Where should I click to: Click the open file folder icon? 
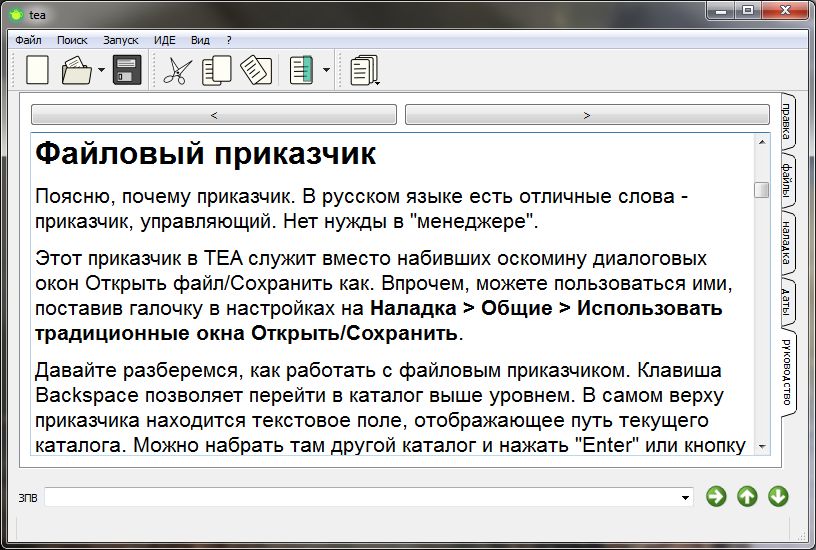click(76, 70)
